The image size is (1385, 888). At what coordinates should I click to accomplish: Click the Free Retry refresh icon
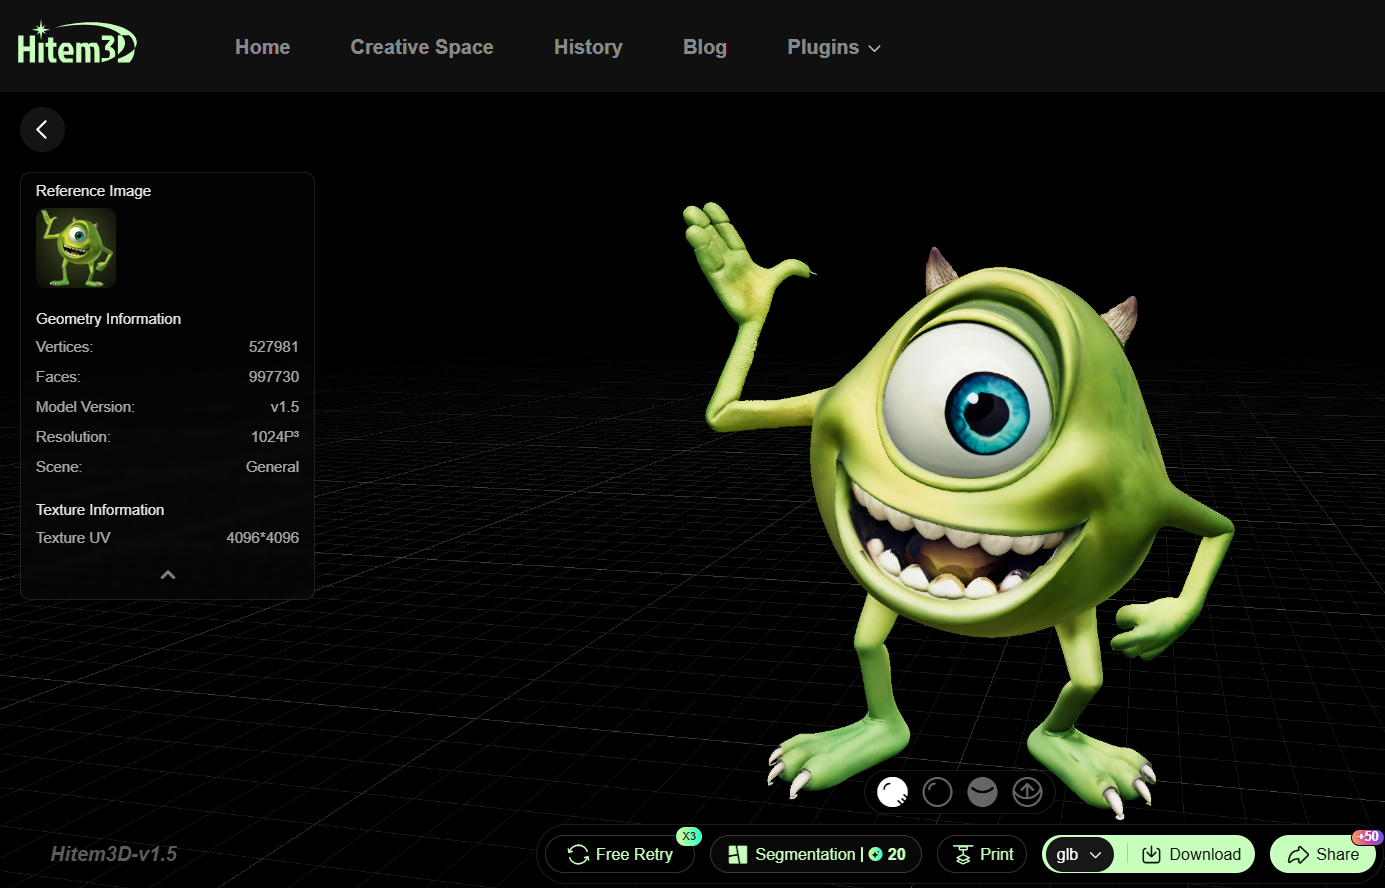pos(578,854)
